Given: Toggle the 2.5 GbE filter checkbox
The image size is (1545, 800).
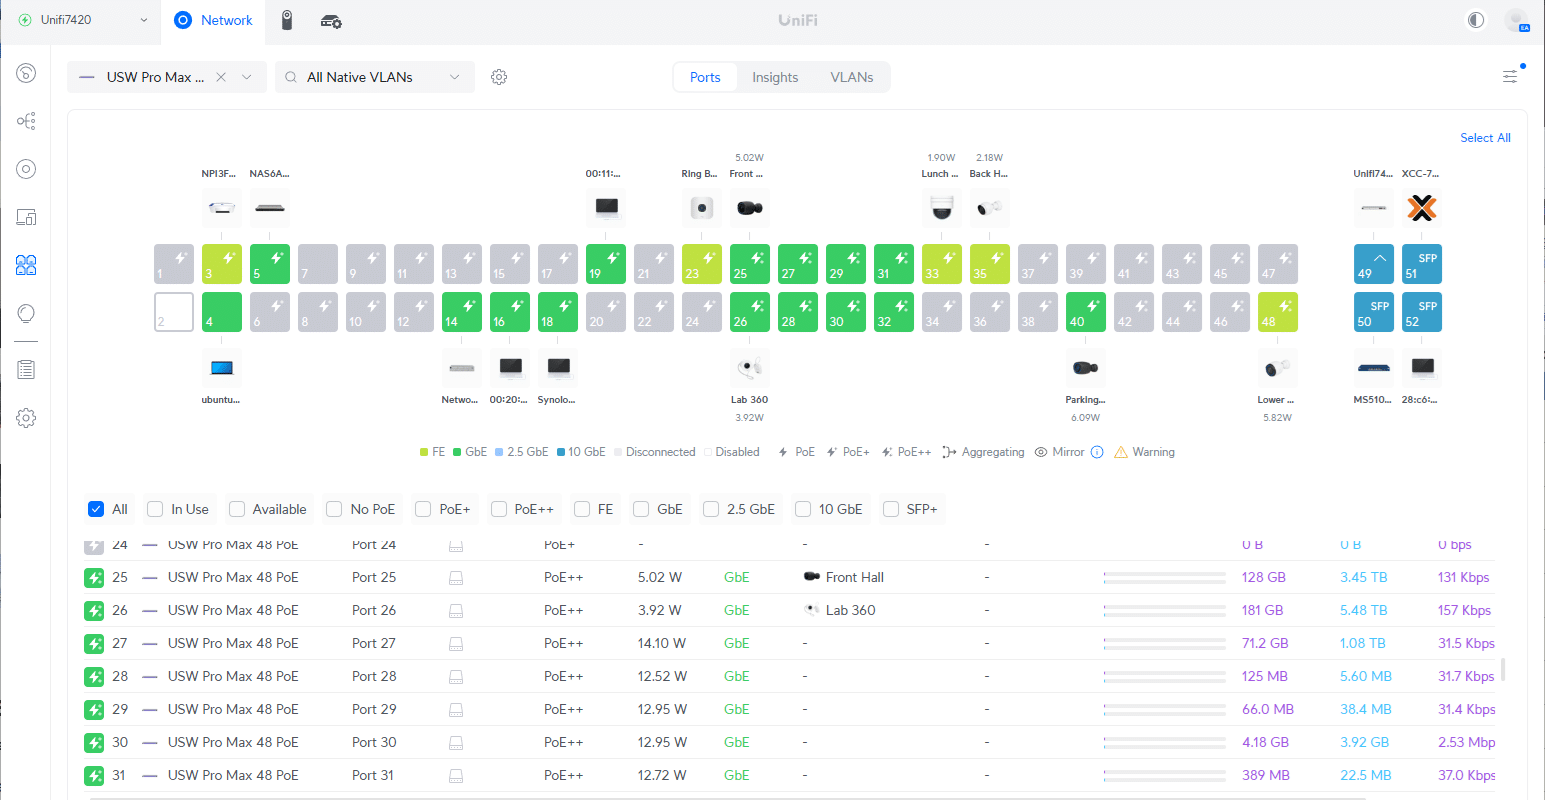Looking at the screenshot, I should 711,509.
